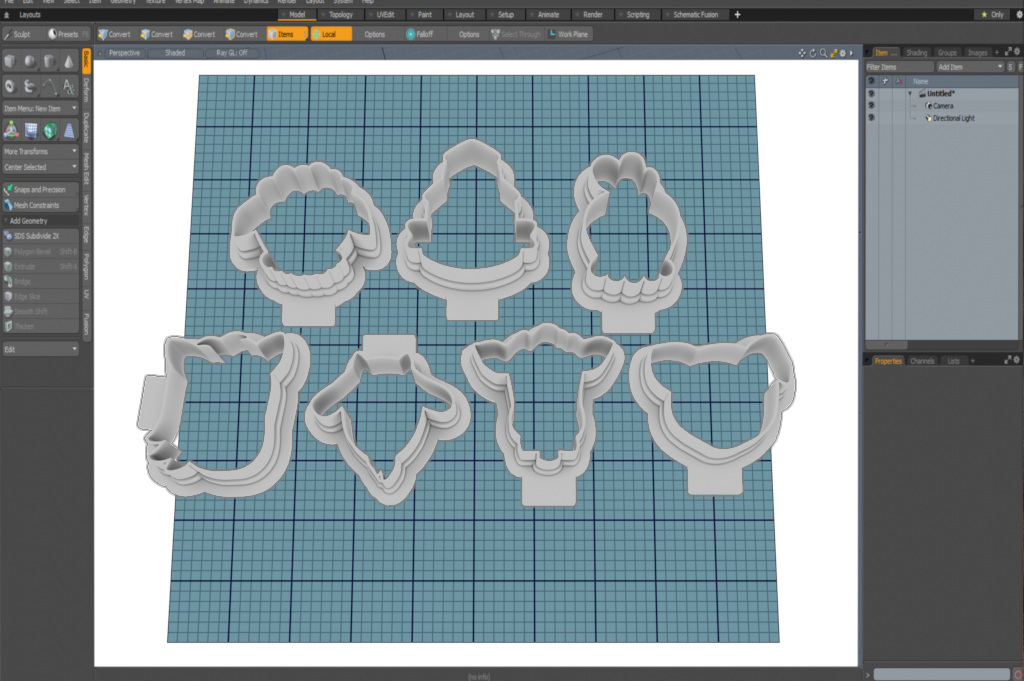Pick the cone primitive tool

coord(69,62)
